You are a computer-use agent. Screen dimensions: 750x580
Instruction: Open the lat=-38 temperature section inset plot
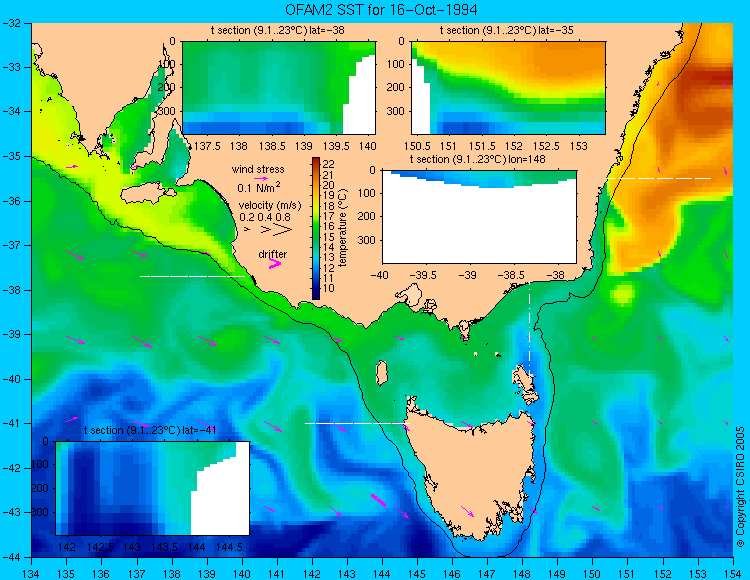tap(279, 88)
